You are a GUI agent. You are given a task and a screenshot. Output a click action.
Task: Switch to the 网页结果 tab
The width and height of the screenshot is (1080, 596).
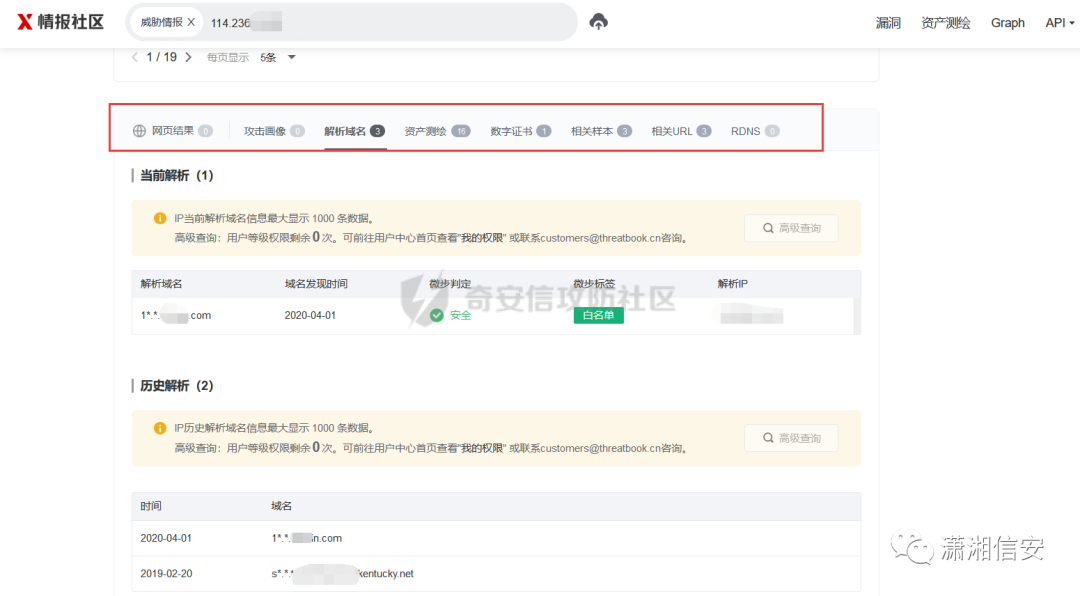pyautogui.click(x=172, y=131)
